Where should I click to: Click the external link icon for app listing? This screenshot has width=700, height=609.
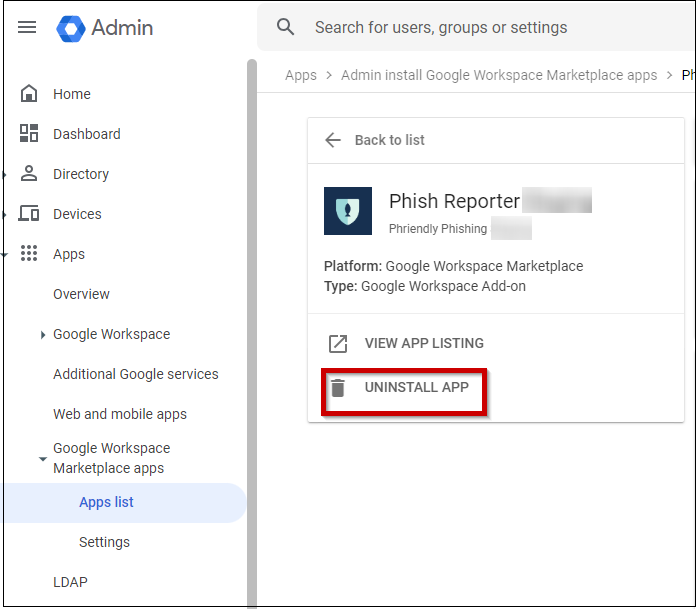click(x=338, y=343)
